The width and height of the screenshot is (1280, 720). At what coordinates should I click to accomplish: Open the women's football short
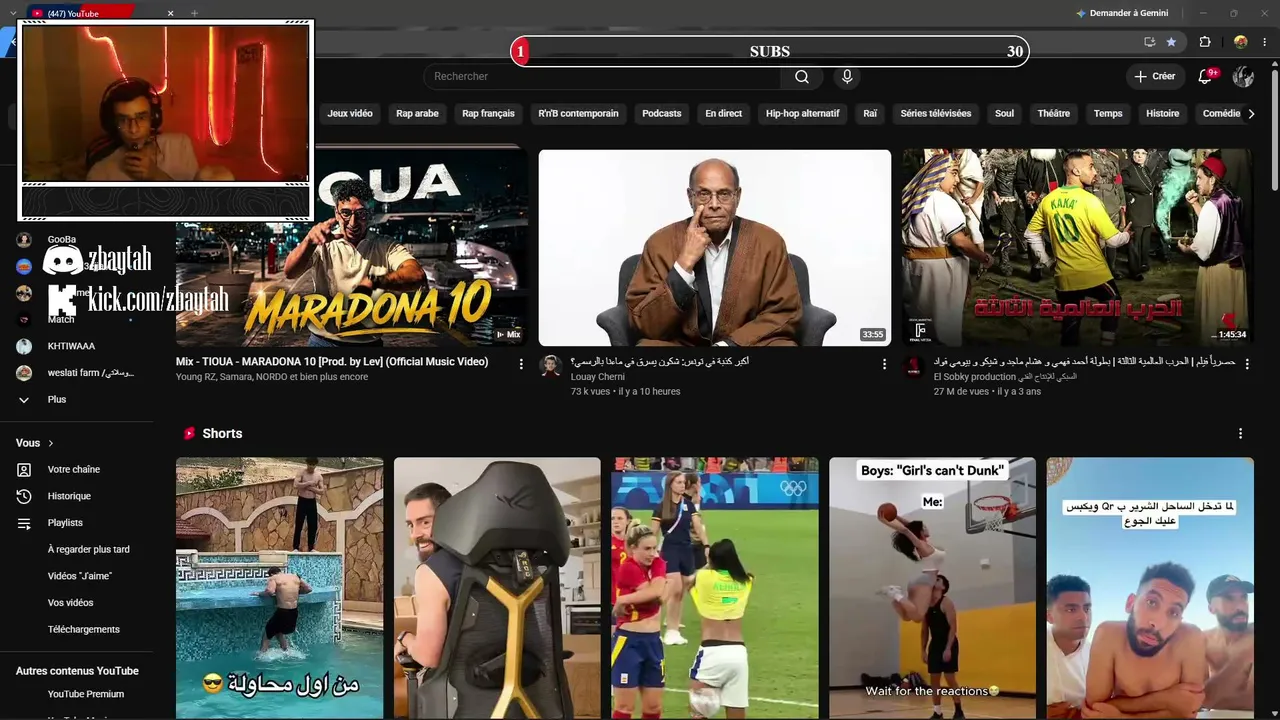(715, 588)
